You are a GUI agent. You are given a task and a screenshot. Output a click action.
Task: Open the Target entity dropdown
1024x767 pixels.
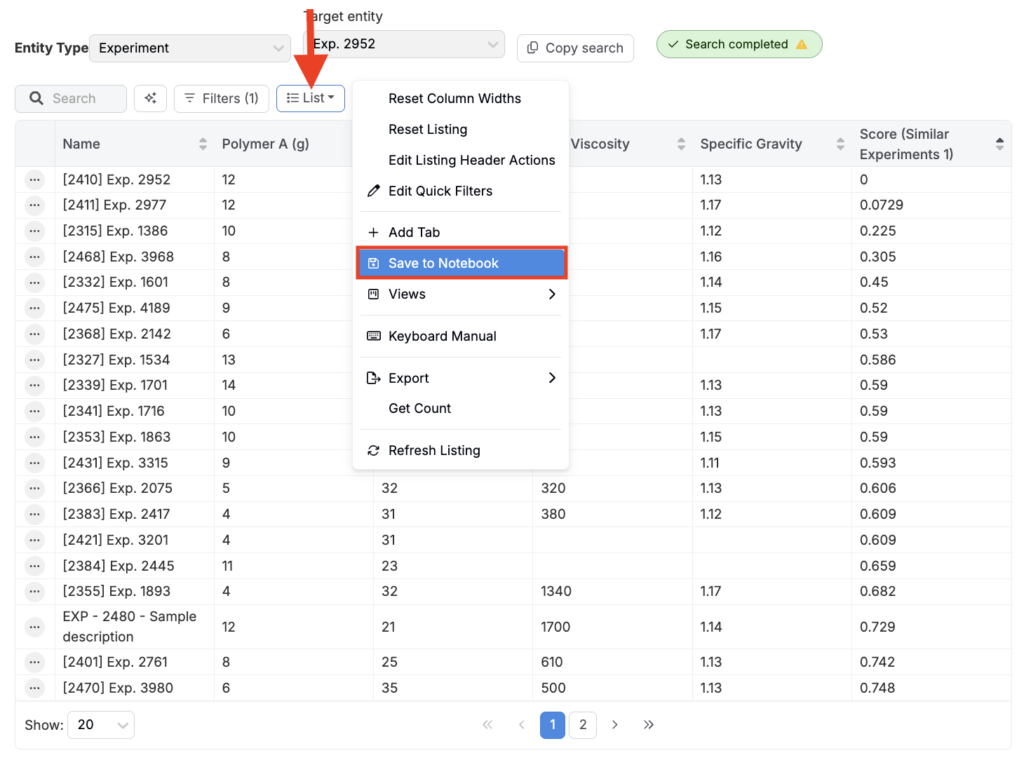pos(404,44)
